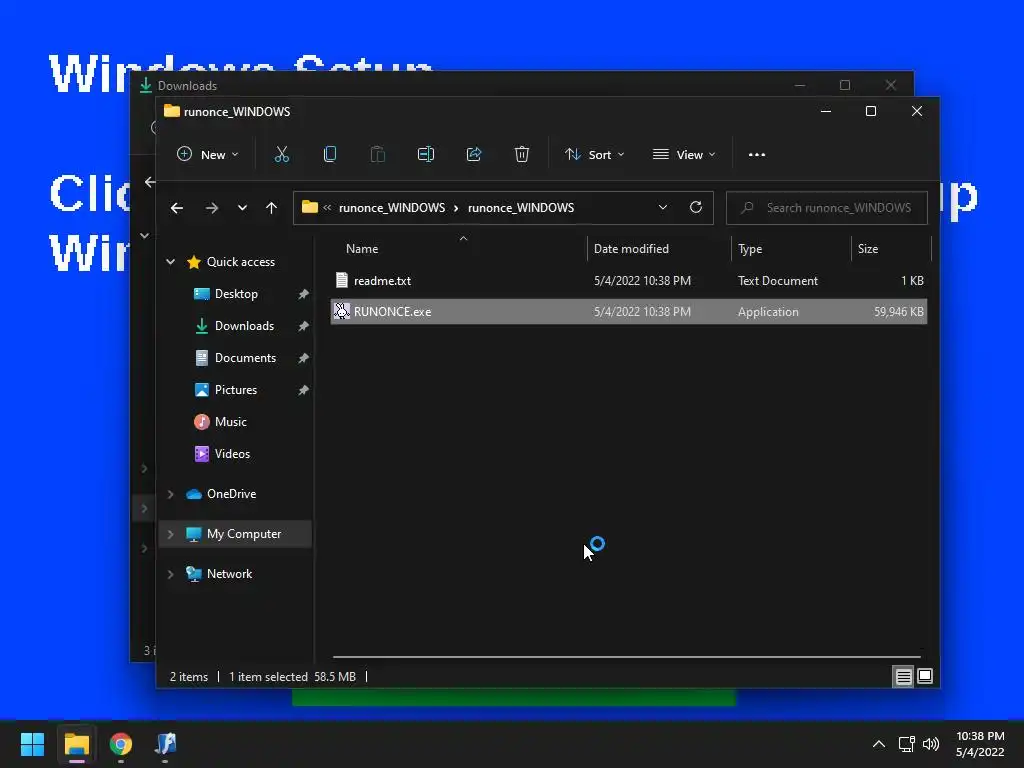Sort by the Type column header
This screenshot has height=768, width=1024.
[750, 249]
